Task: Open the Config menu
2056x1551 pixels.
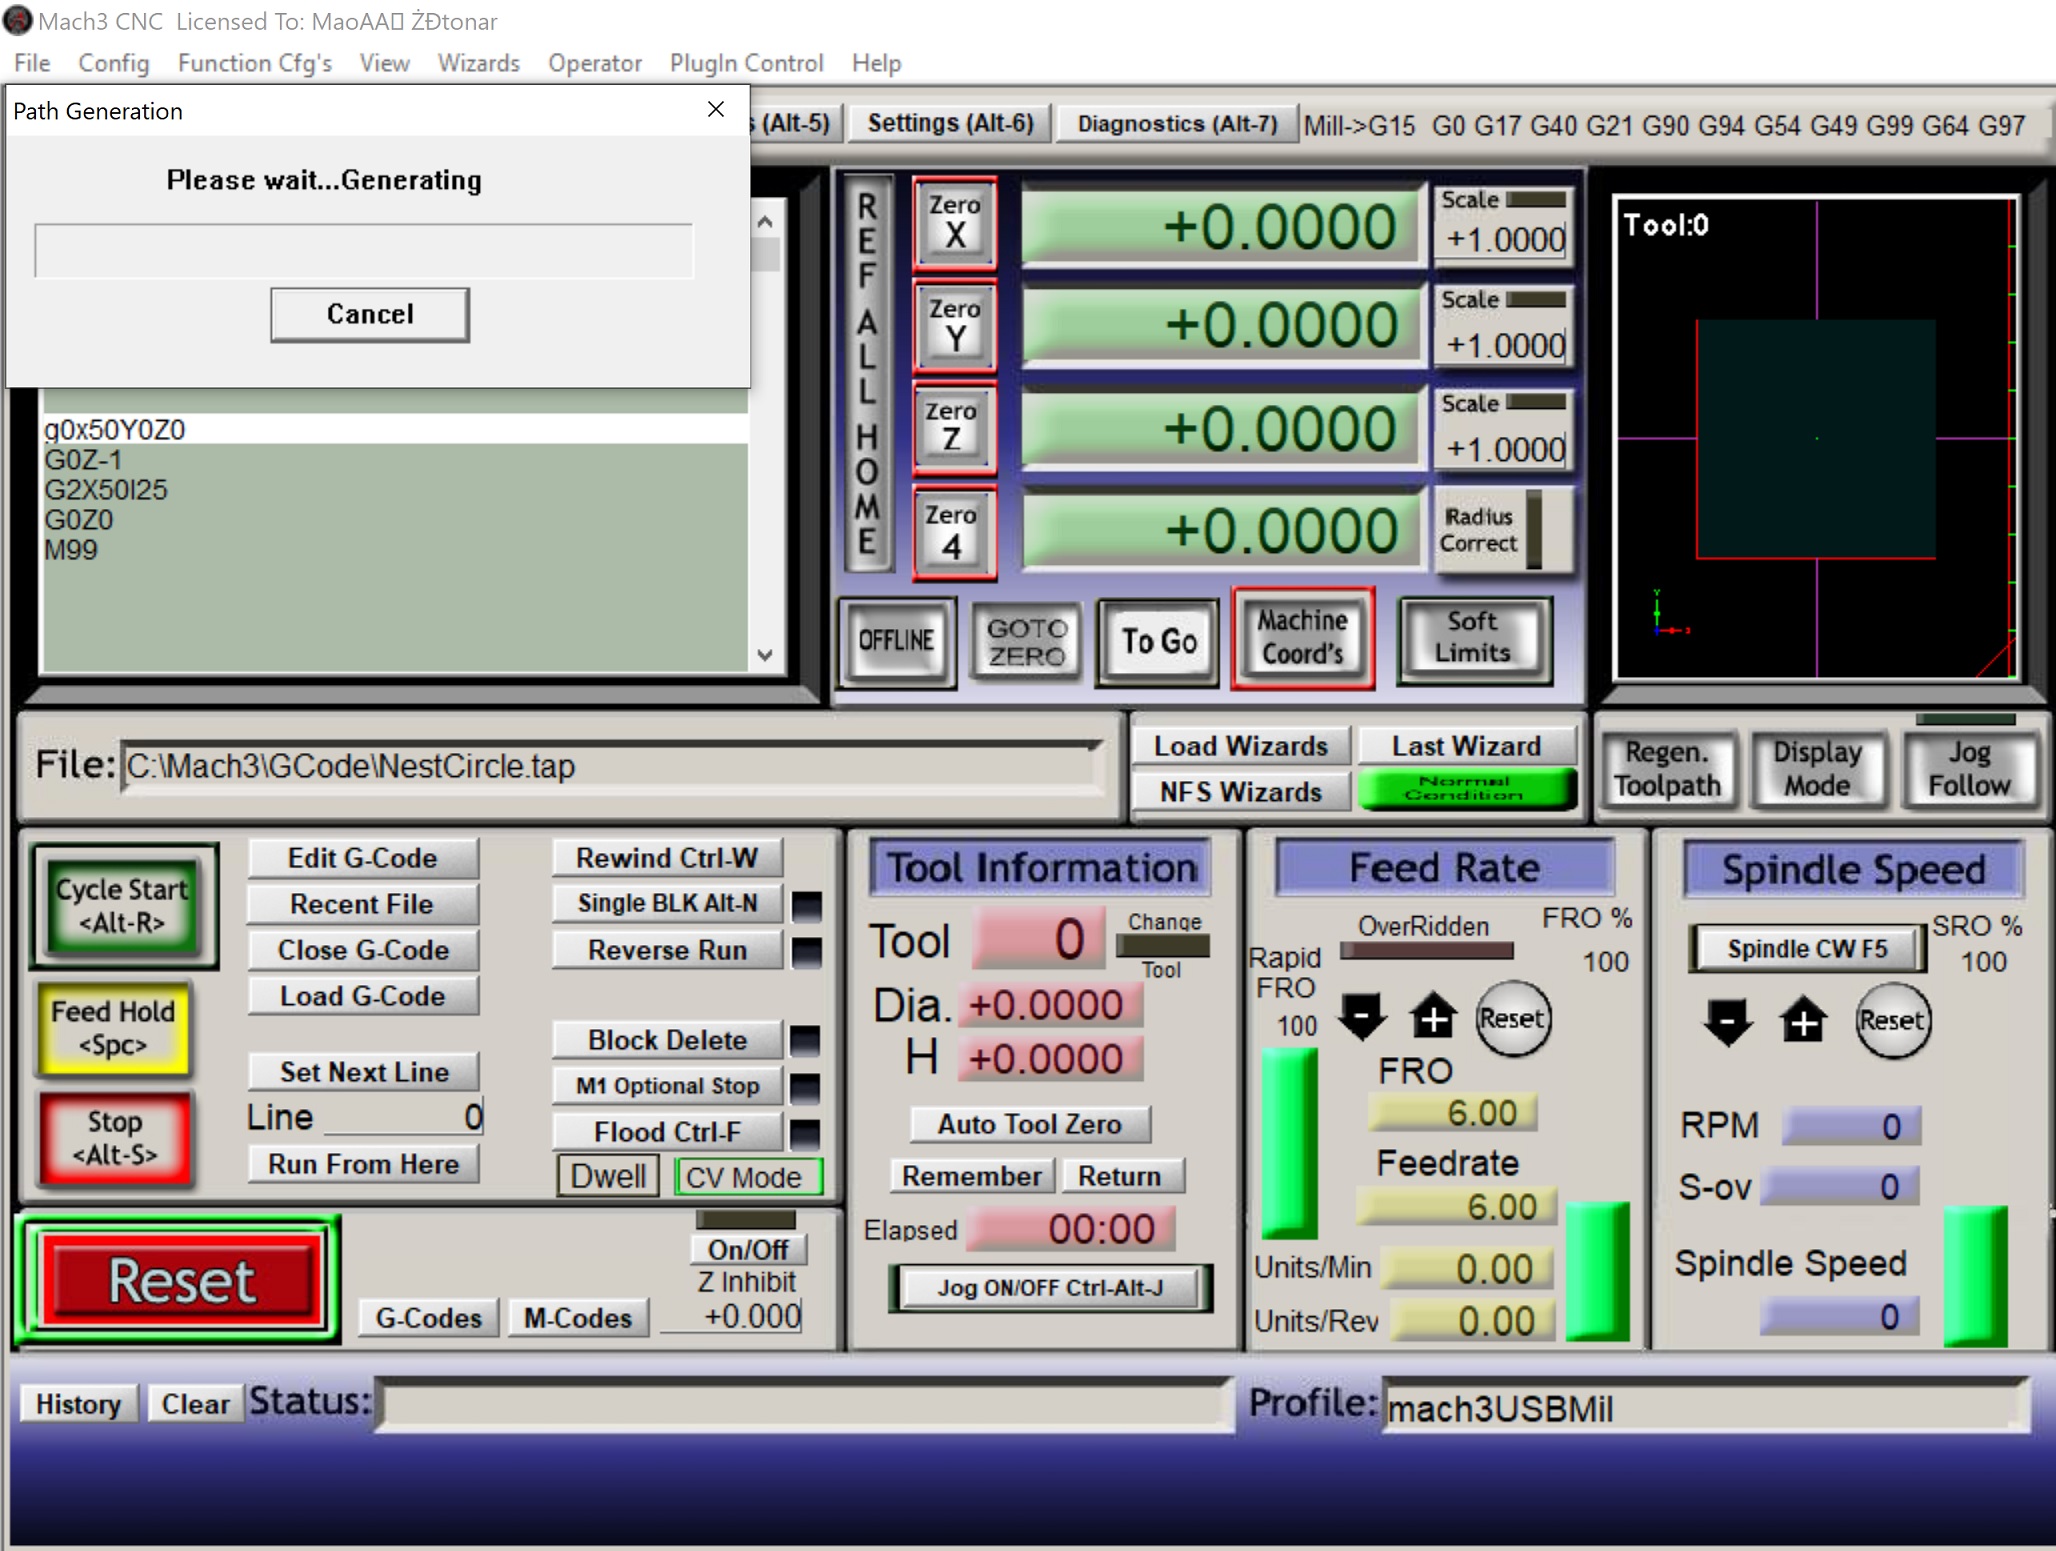Action: pyautogui.click(x=113, y=63)
